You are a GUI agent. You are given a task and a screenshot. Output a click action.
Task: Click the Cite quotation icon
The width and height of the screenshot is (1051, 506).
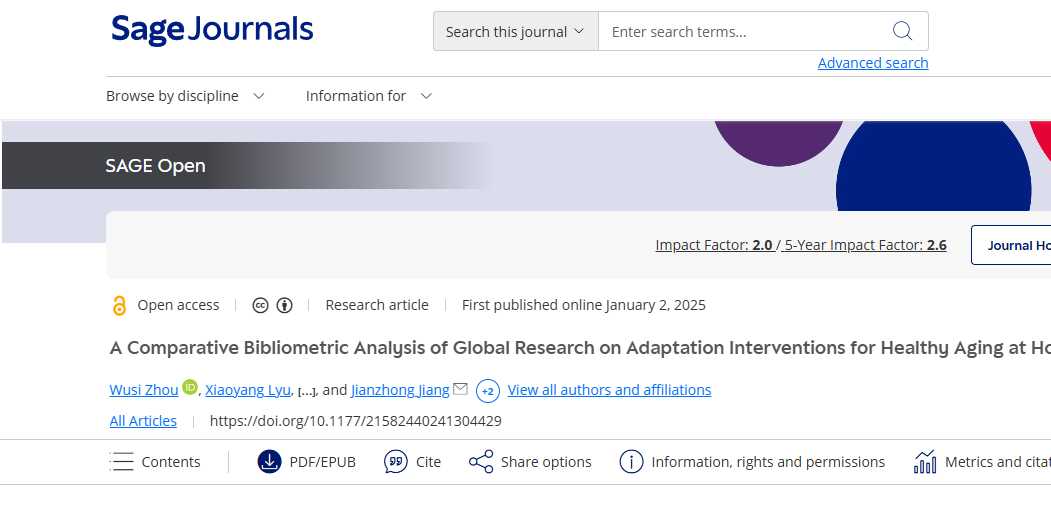click(x=396, y=462)
